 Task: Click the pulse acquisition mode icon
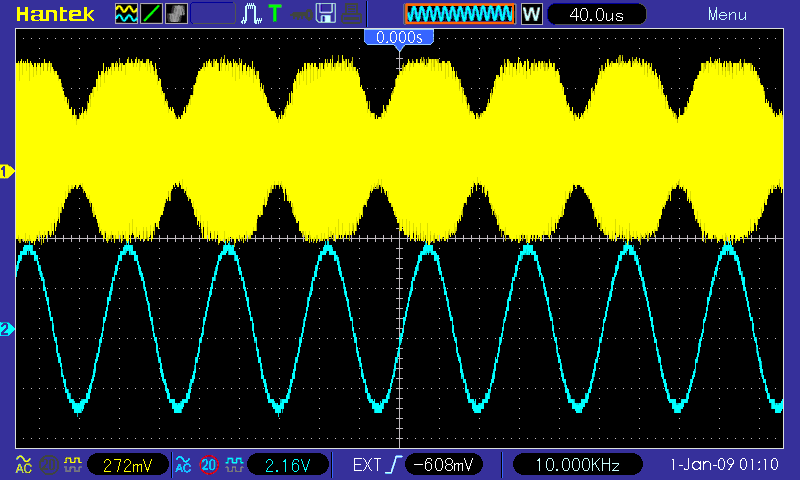coord(251,14)
